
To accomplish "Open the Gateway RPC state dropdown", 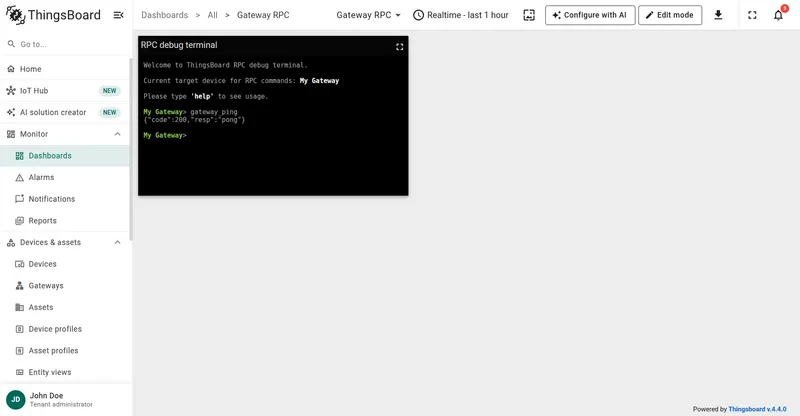I will coord(368,15).
